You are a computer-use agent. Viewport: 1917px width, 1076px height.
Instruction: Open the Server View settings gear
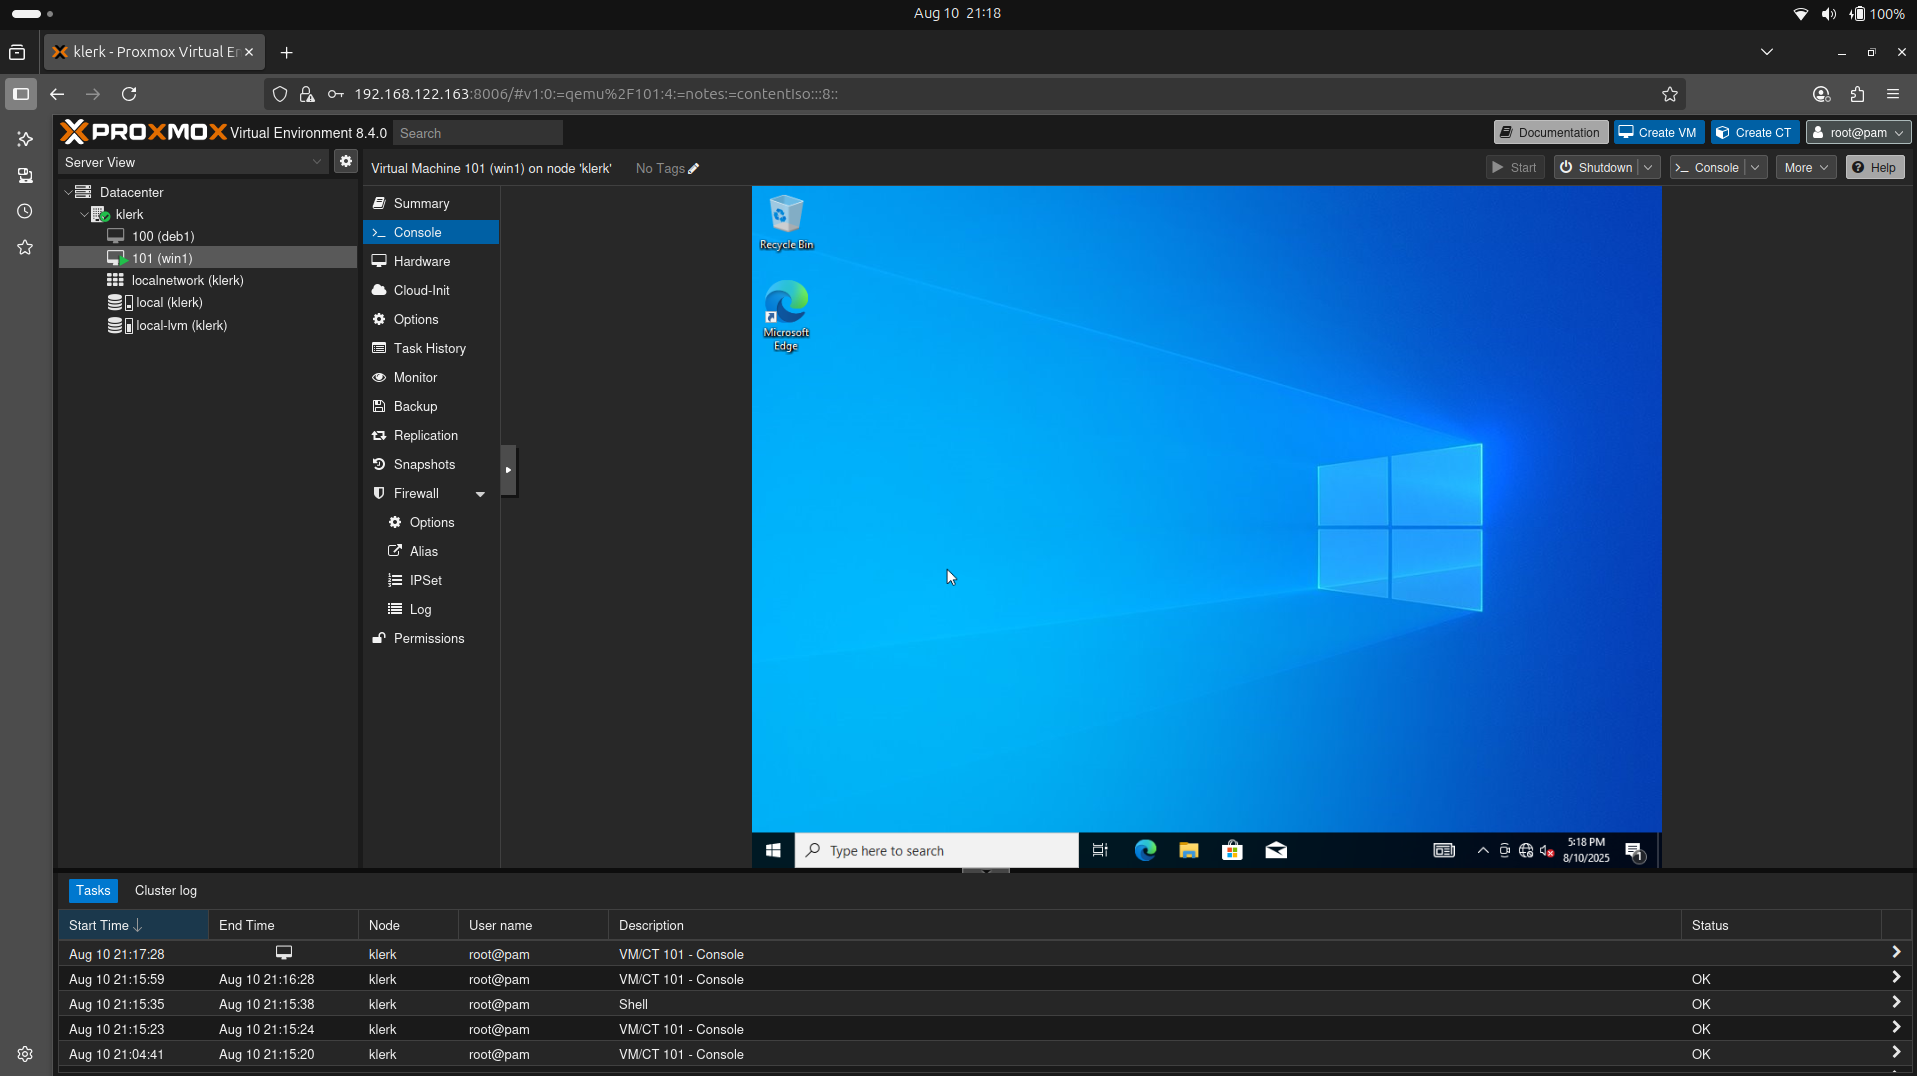click(346, 161)
